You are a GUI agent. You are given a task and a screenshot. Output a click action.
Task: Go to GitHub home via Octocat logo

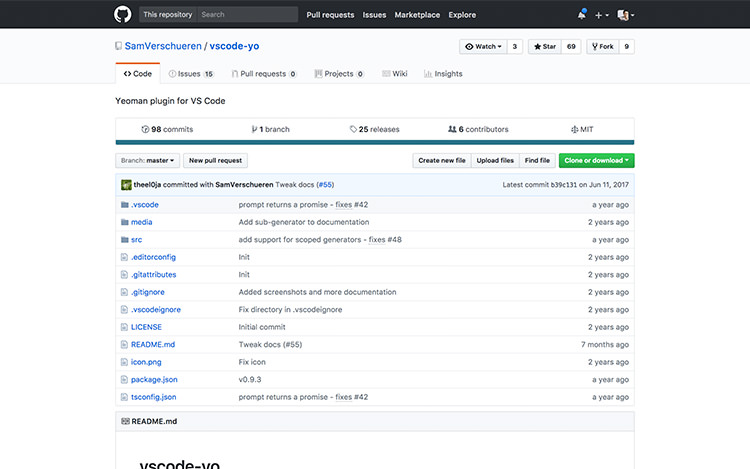[122, 14]
